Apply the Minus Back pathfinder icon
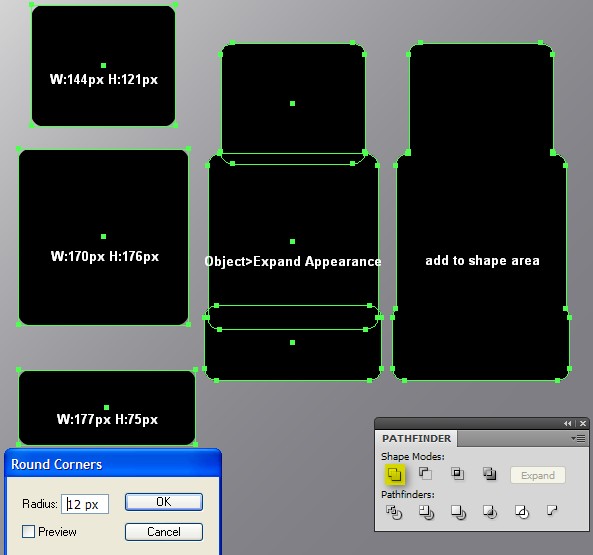This screenshot has width=593, height=555. [552, 511]
